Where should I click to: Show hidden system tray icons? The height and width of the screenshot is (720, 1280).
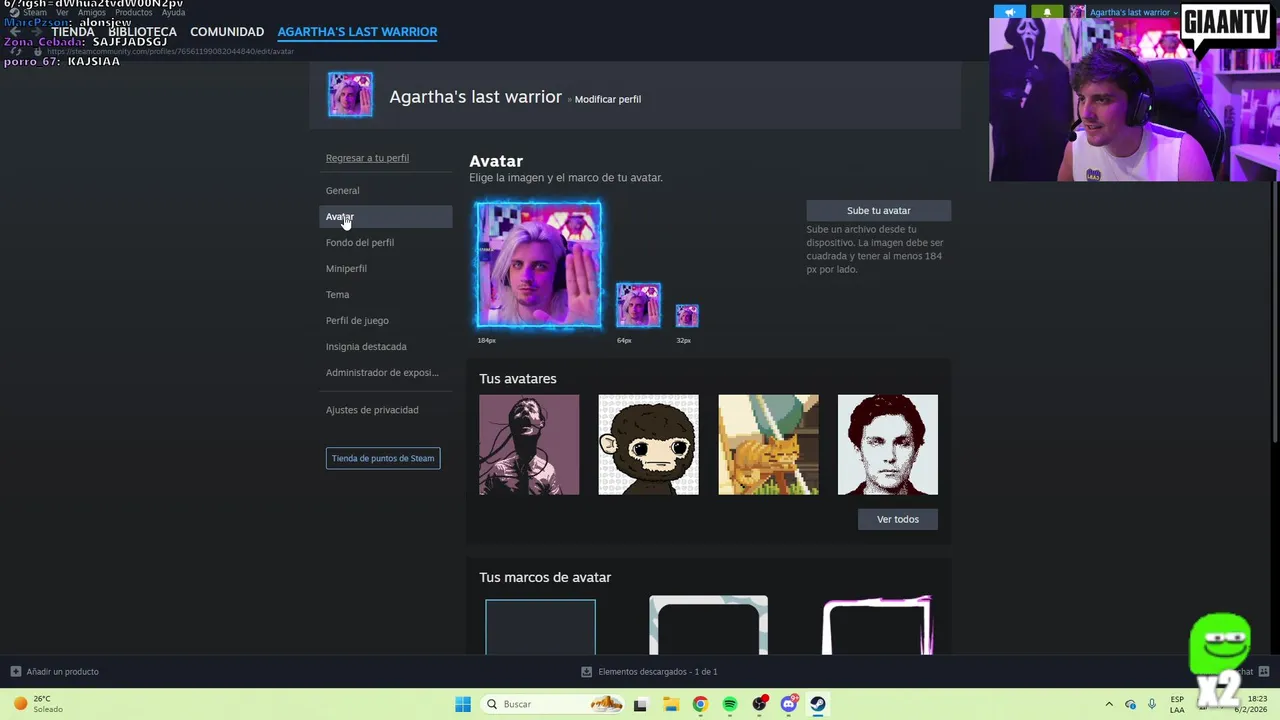1108,704
